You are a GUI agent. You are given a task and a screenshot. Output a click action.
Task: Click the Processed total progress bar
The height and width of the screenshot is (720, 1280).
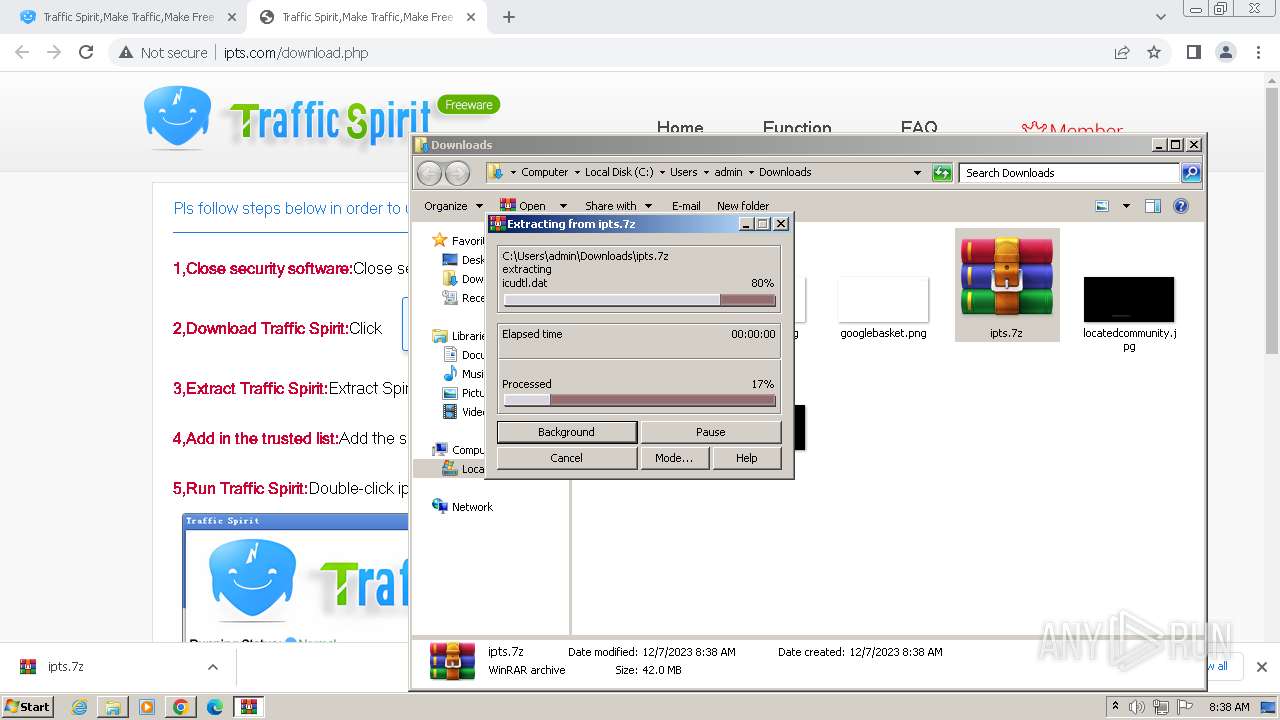click(x=639, y=400)
